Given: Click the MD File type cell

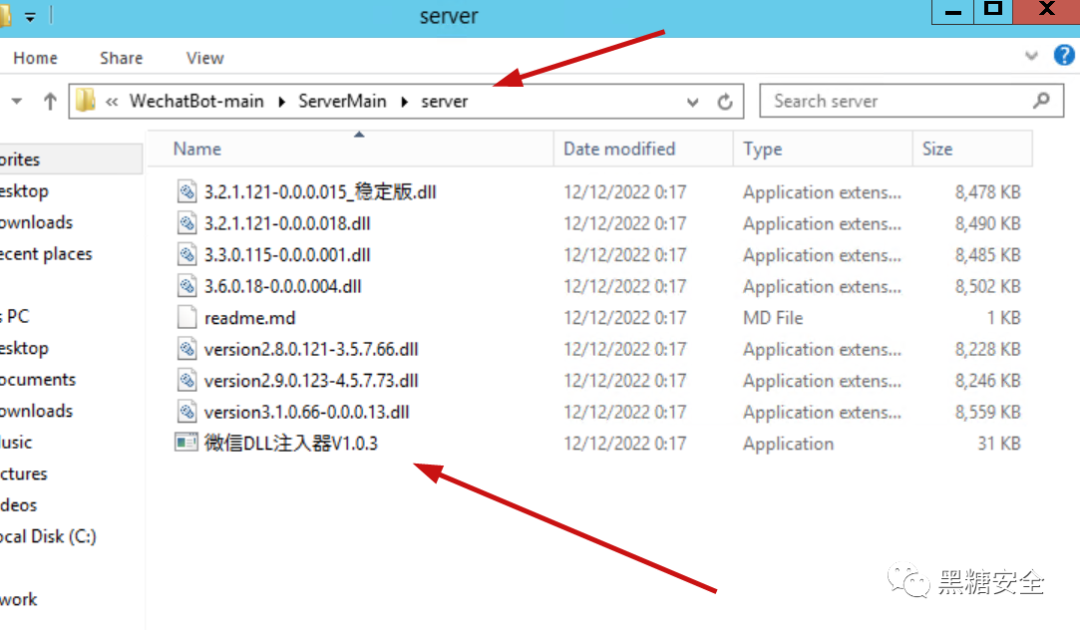Looking at the screenshot, I should tap(773, 317).
